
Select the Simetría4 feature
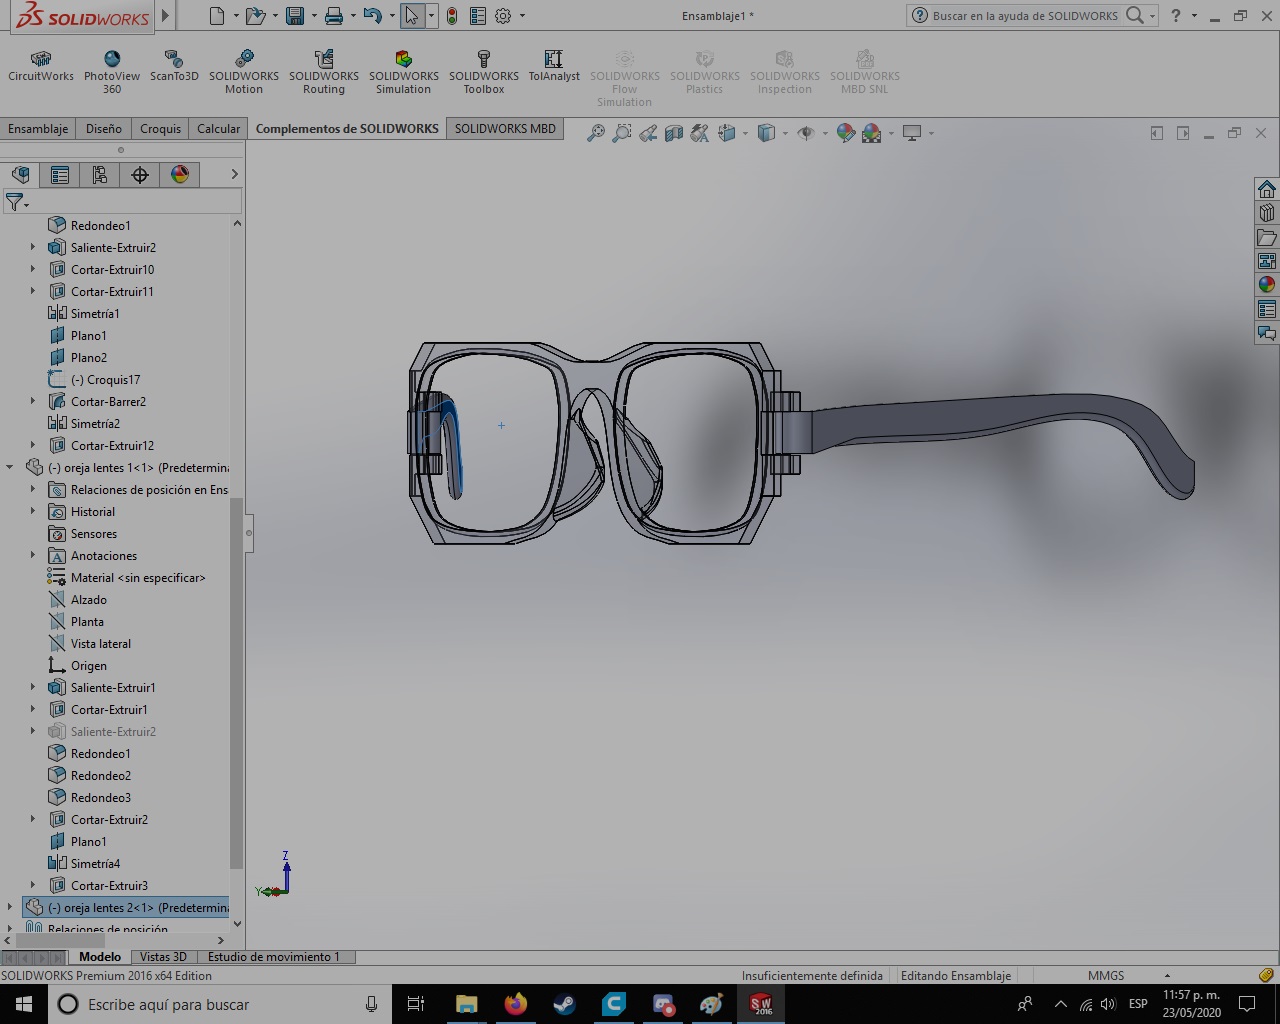tap(95, 864)
